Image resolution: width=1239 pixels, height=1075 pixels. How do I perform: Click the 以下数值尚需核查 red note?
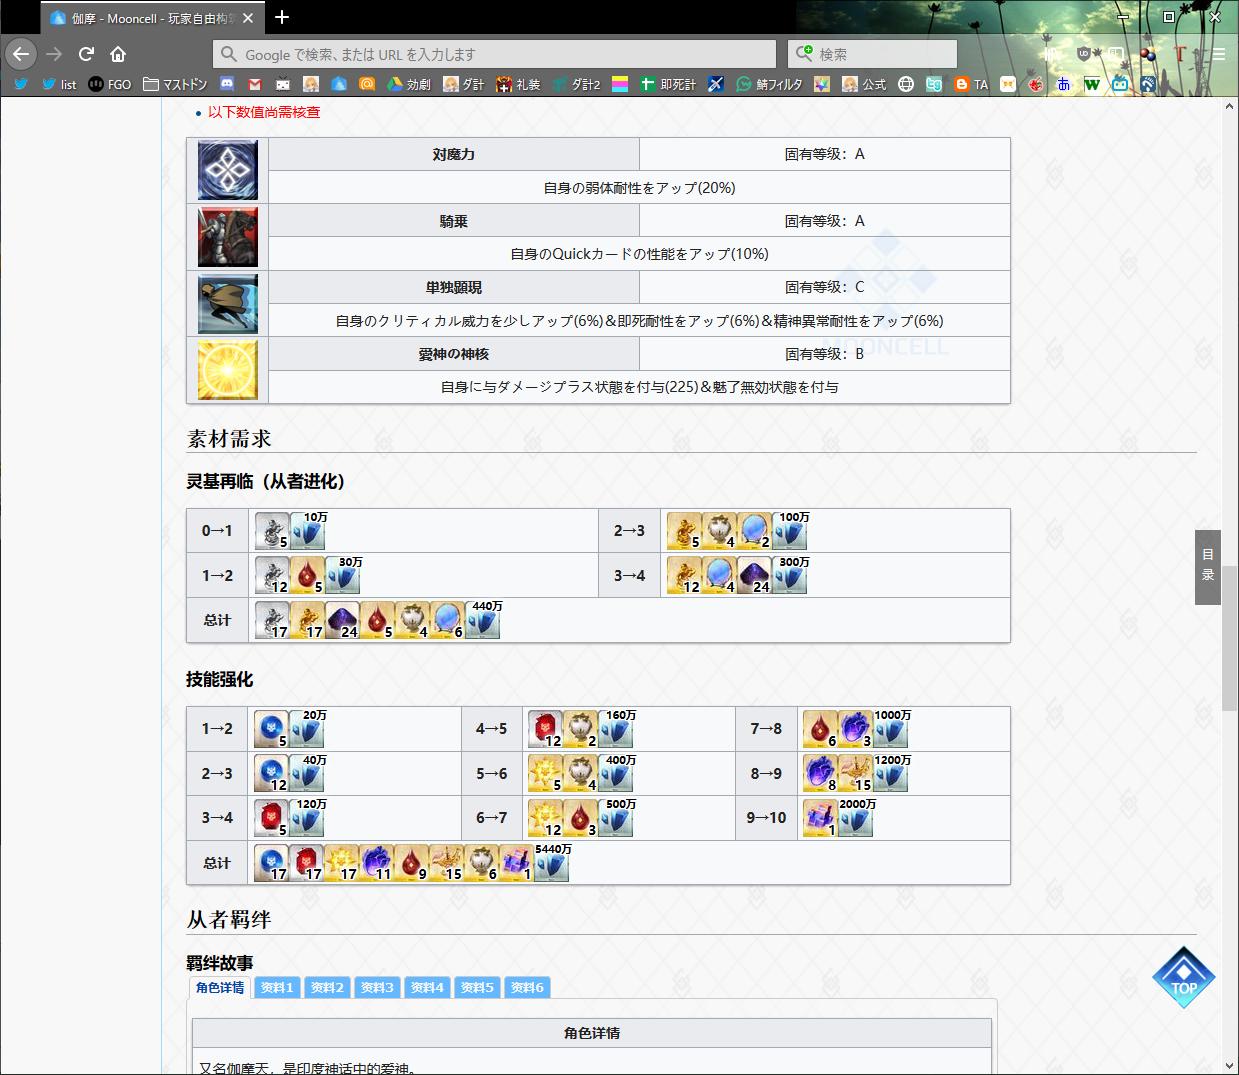click(x=264, y=112)
